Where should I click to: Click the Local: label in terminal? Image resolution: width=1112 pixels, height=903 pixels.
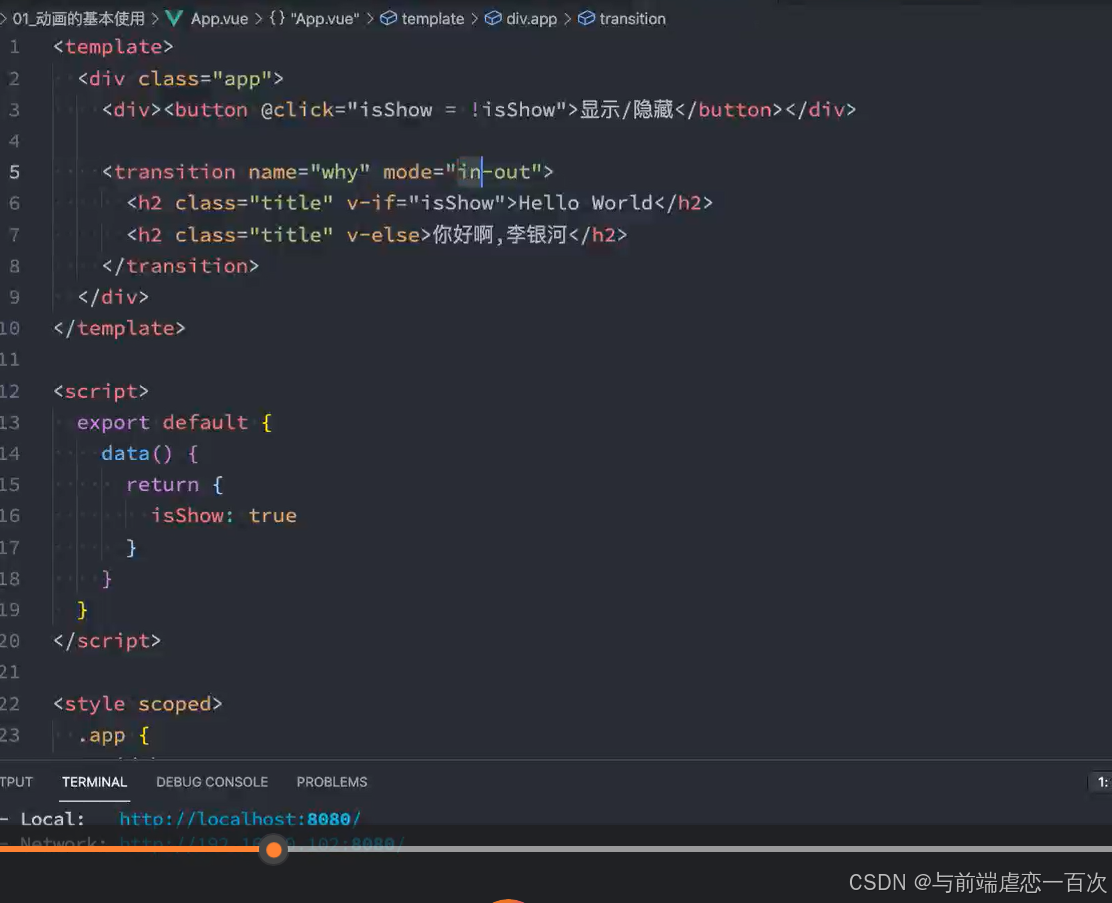[x=52, y=819]
